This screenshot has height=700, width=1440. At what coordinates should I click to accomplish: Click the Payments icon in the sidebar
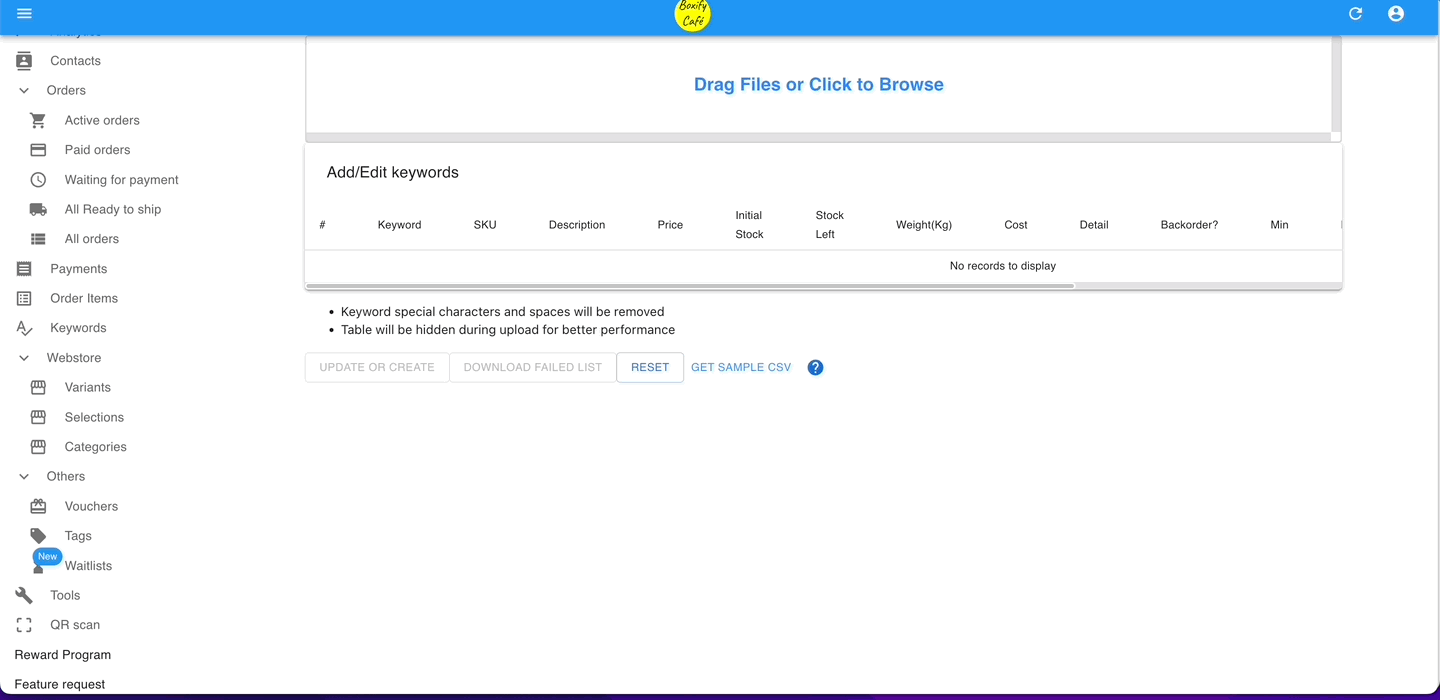click(x=23, y=268)
